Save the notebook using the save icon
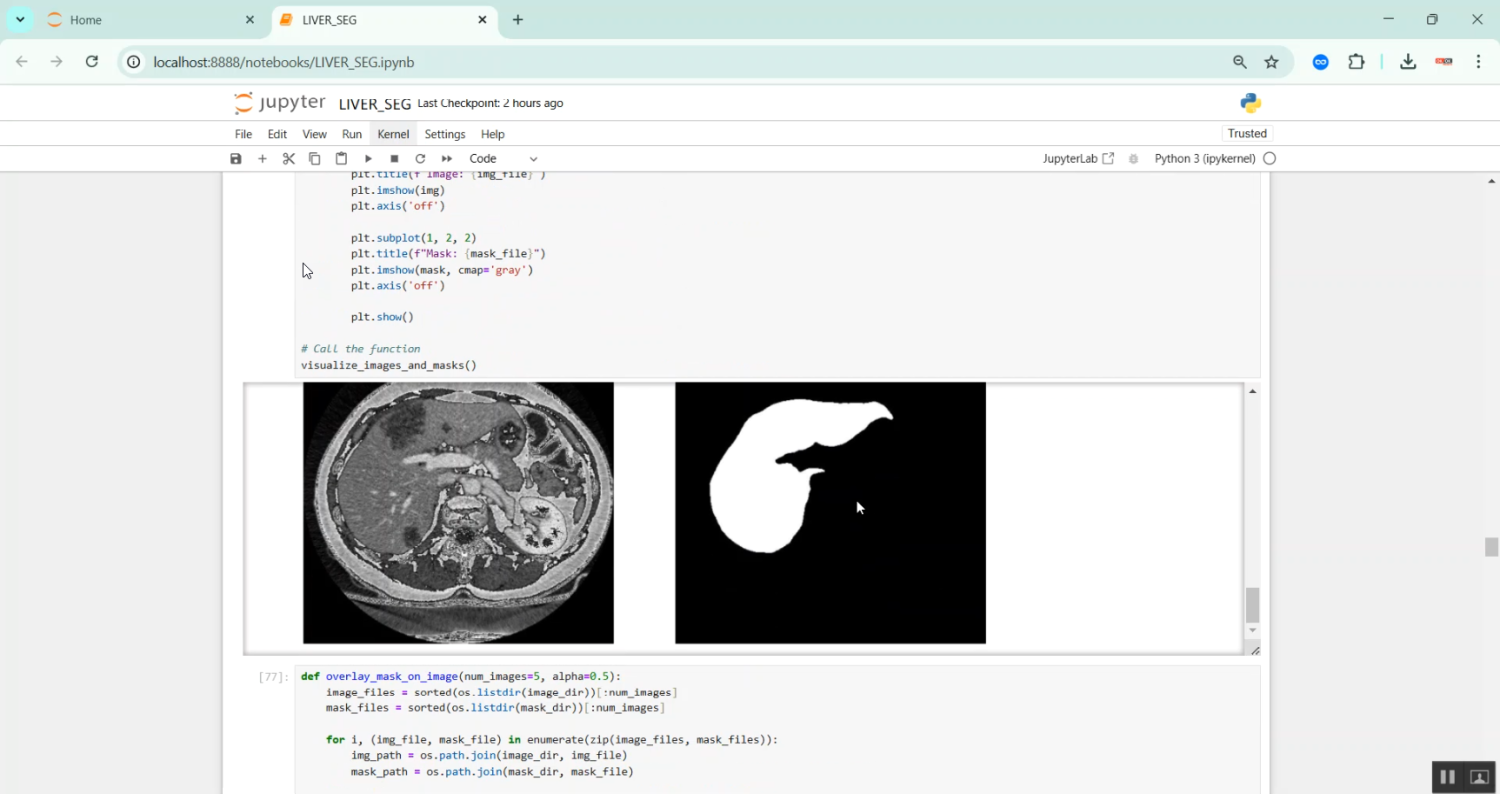 click(x=235, y=158)
